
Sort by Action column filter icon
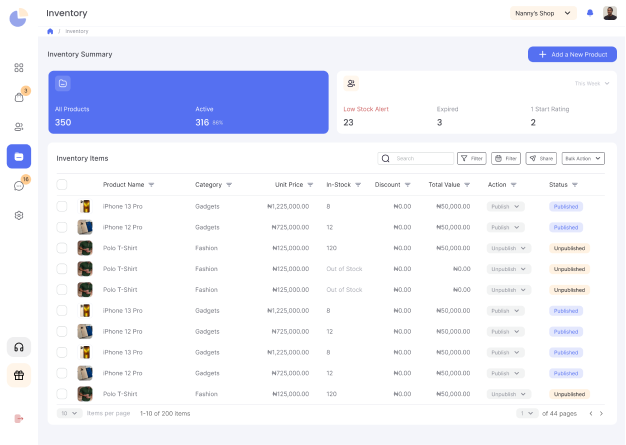(513, 185)
